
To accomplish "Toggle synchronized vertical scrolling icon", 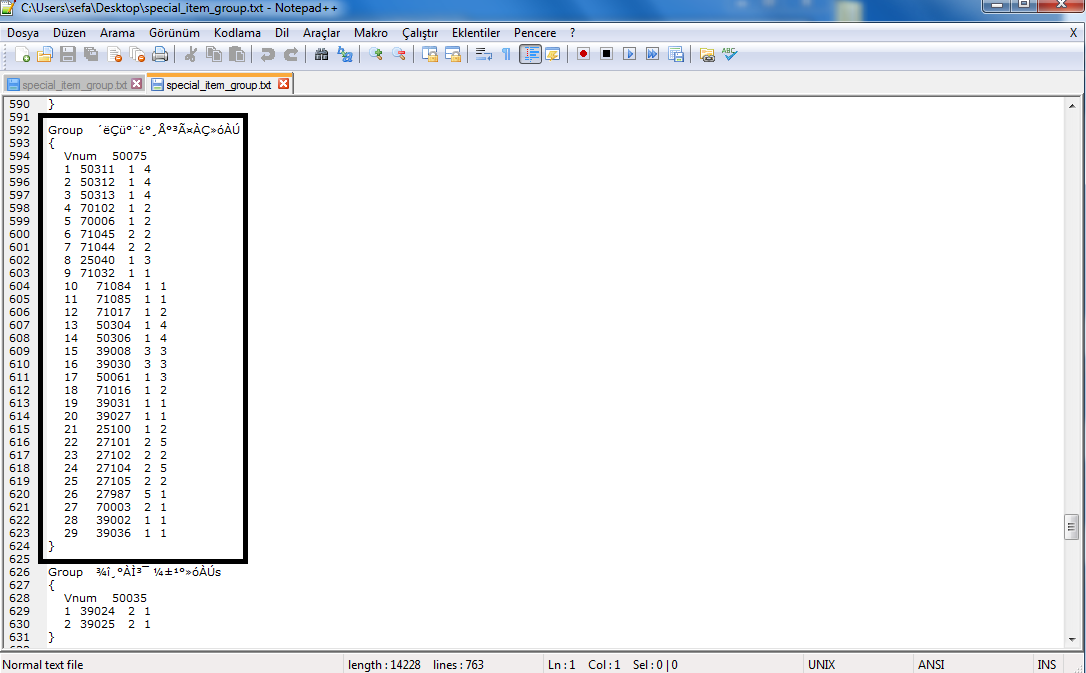I will tap(430, 54).
